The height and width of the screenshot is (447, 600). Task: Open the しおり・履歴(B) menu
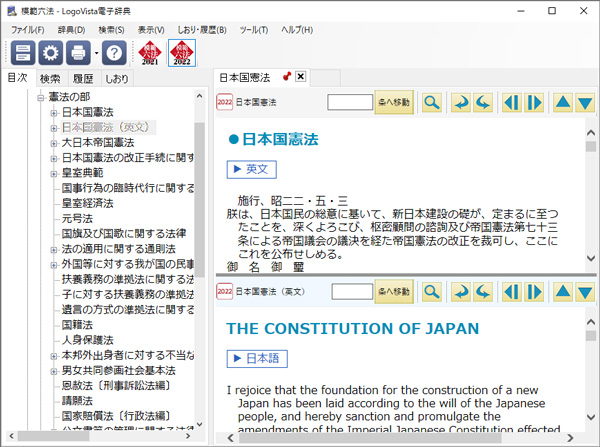(x=202, y=30)
